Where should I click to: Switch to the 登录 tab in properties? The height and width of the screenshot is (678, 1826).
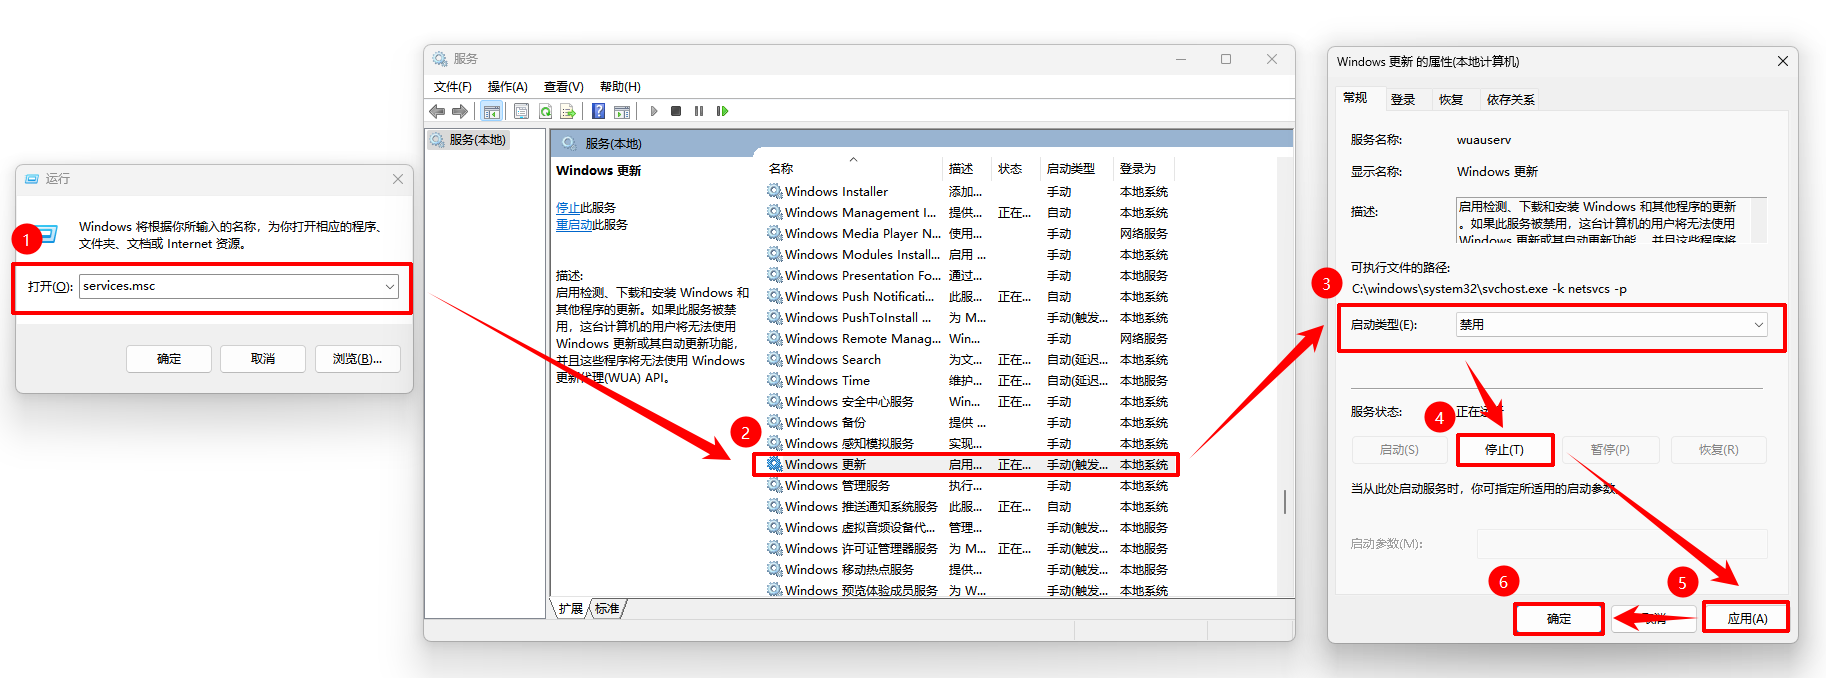click(x=1403, y=100)
